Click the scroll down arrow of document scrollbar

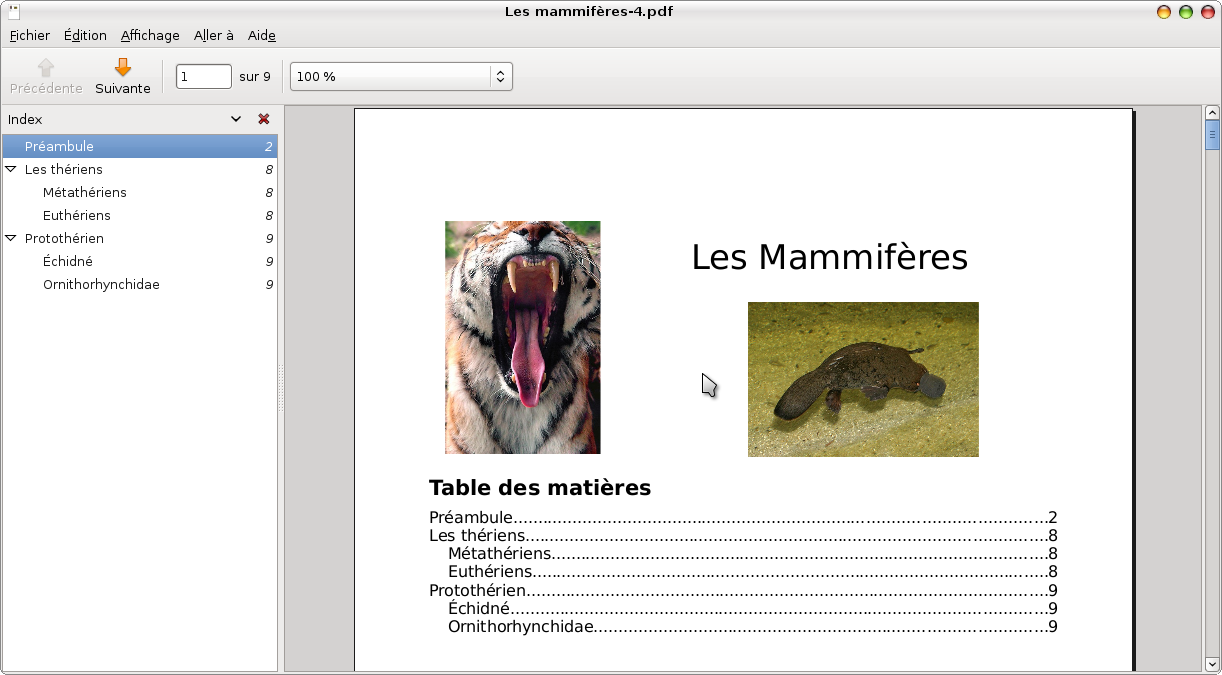coord(1213,663)
